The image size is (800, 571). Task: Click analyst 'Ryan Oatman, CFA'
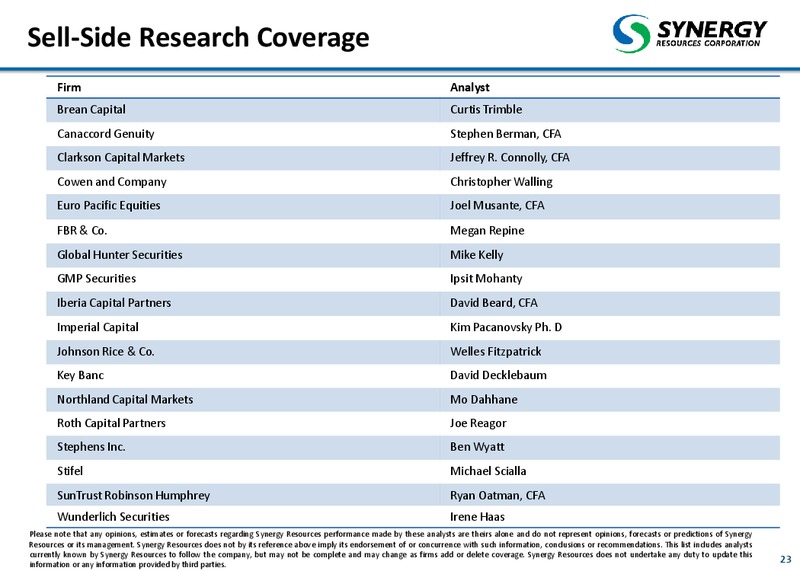[497, 495]
